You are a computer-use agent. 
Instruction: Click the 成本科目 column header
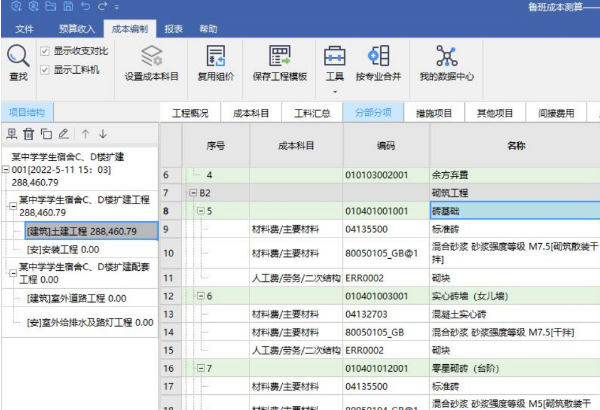(x=296, y=145)
